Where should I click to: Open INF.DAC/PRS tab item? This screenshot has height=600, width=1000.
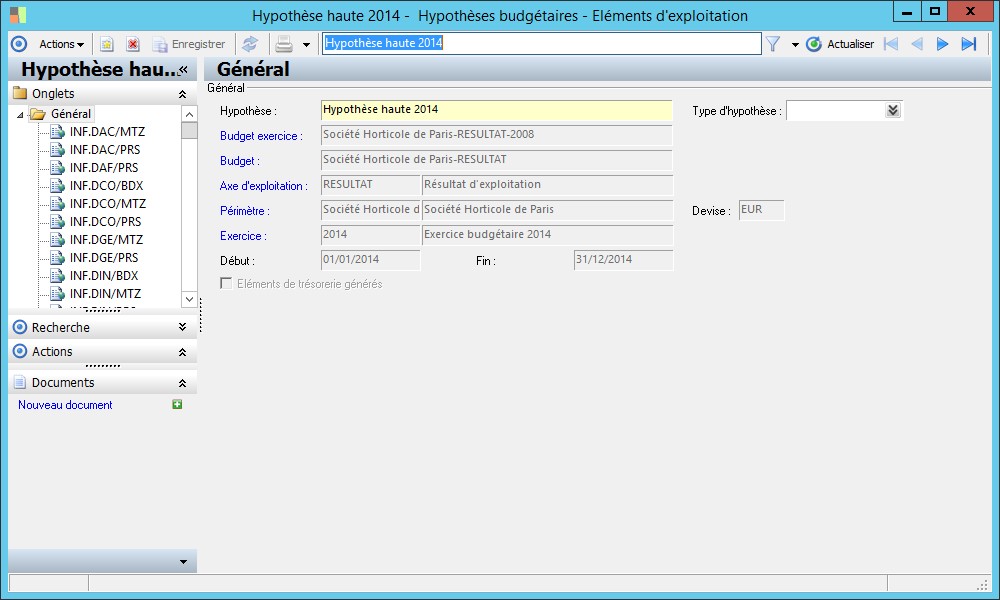105,149
